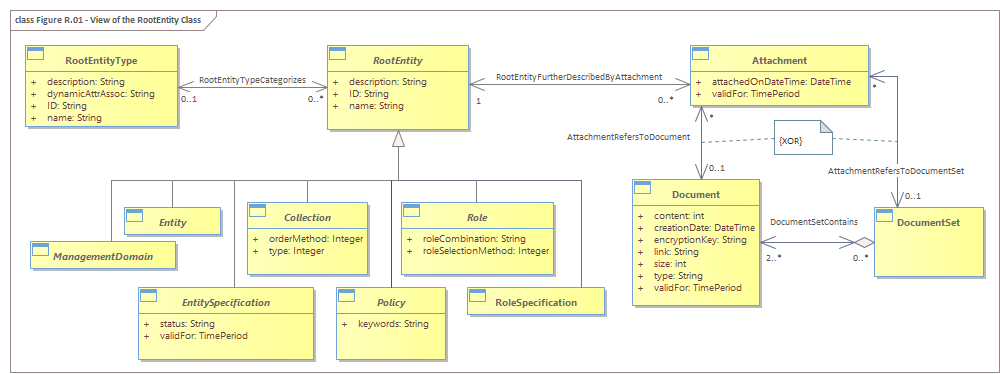Click the 2..* multiplicity near Document
This screenshot has width=1000, height=374.
(x=774, y=258)
